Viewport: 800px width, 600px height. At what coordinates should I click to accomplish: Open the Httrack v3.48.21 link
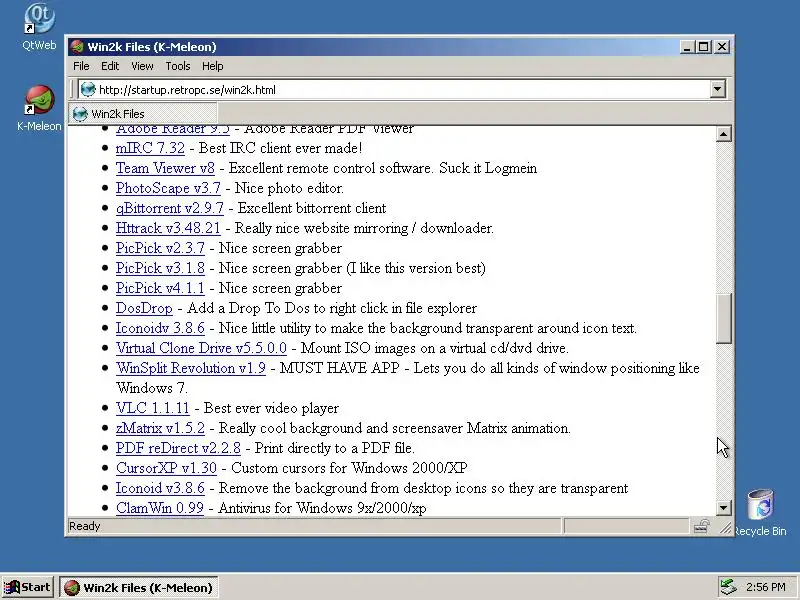[168, 228]
